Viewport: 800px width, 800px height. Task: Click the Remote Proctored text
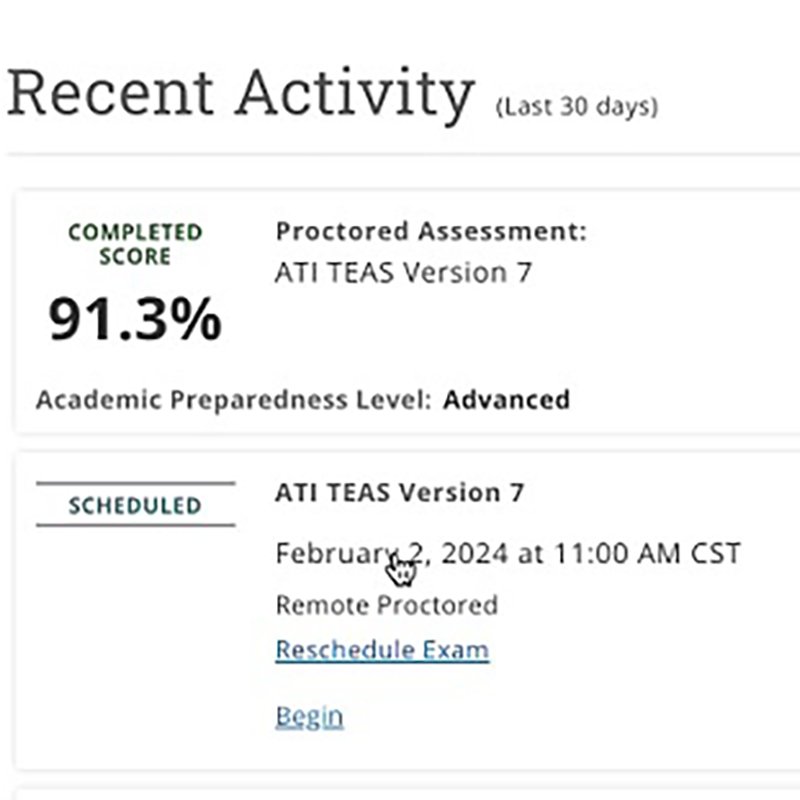click(x=386, y=606)
